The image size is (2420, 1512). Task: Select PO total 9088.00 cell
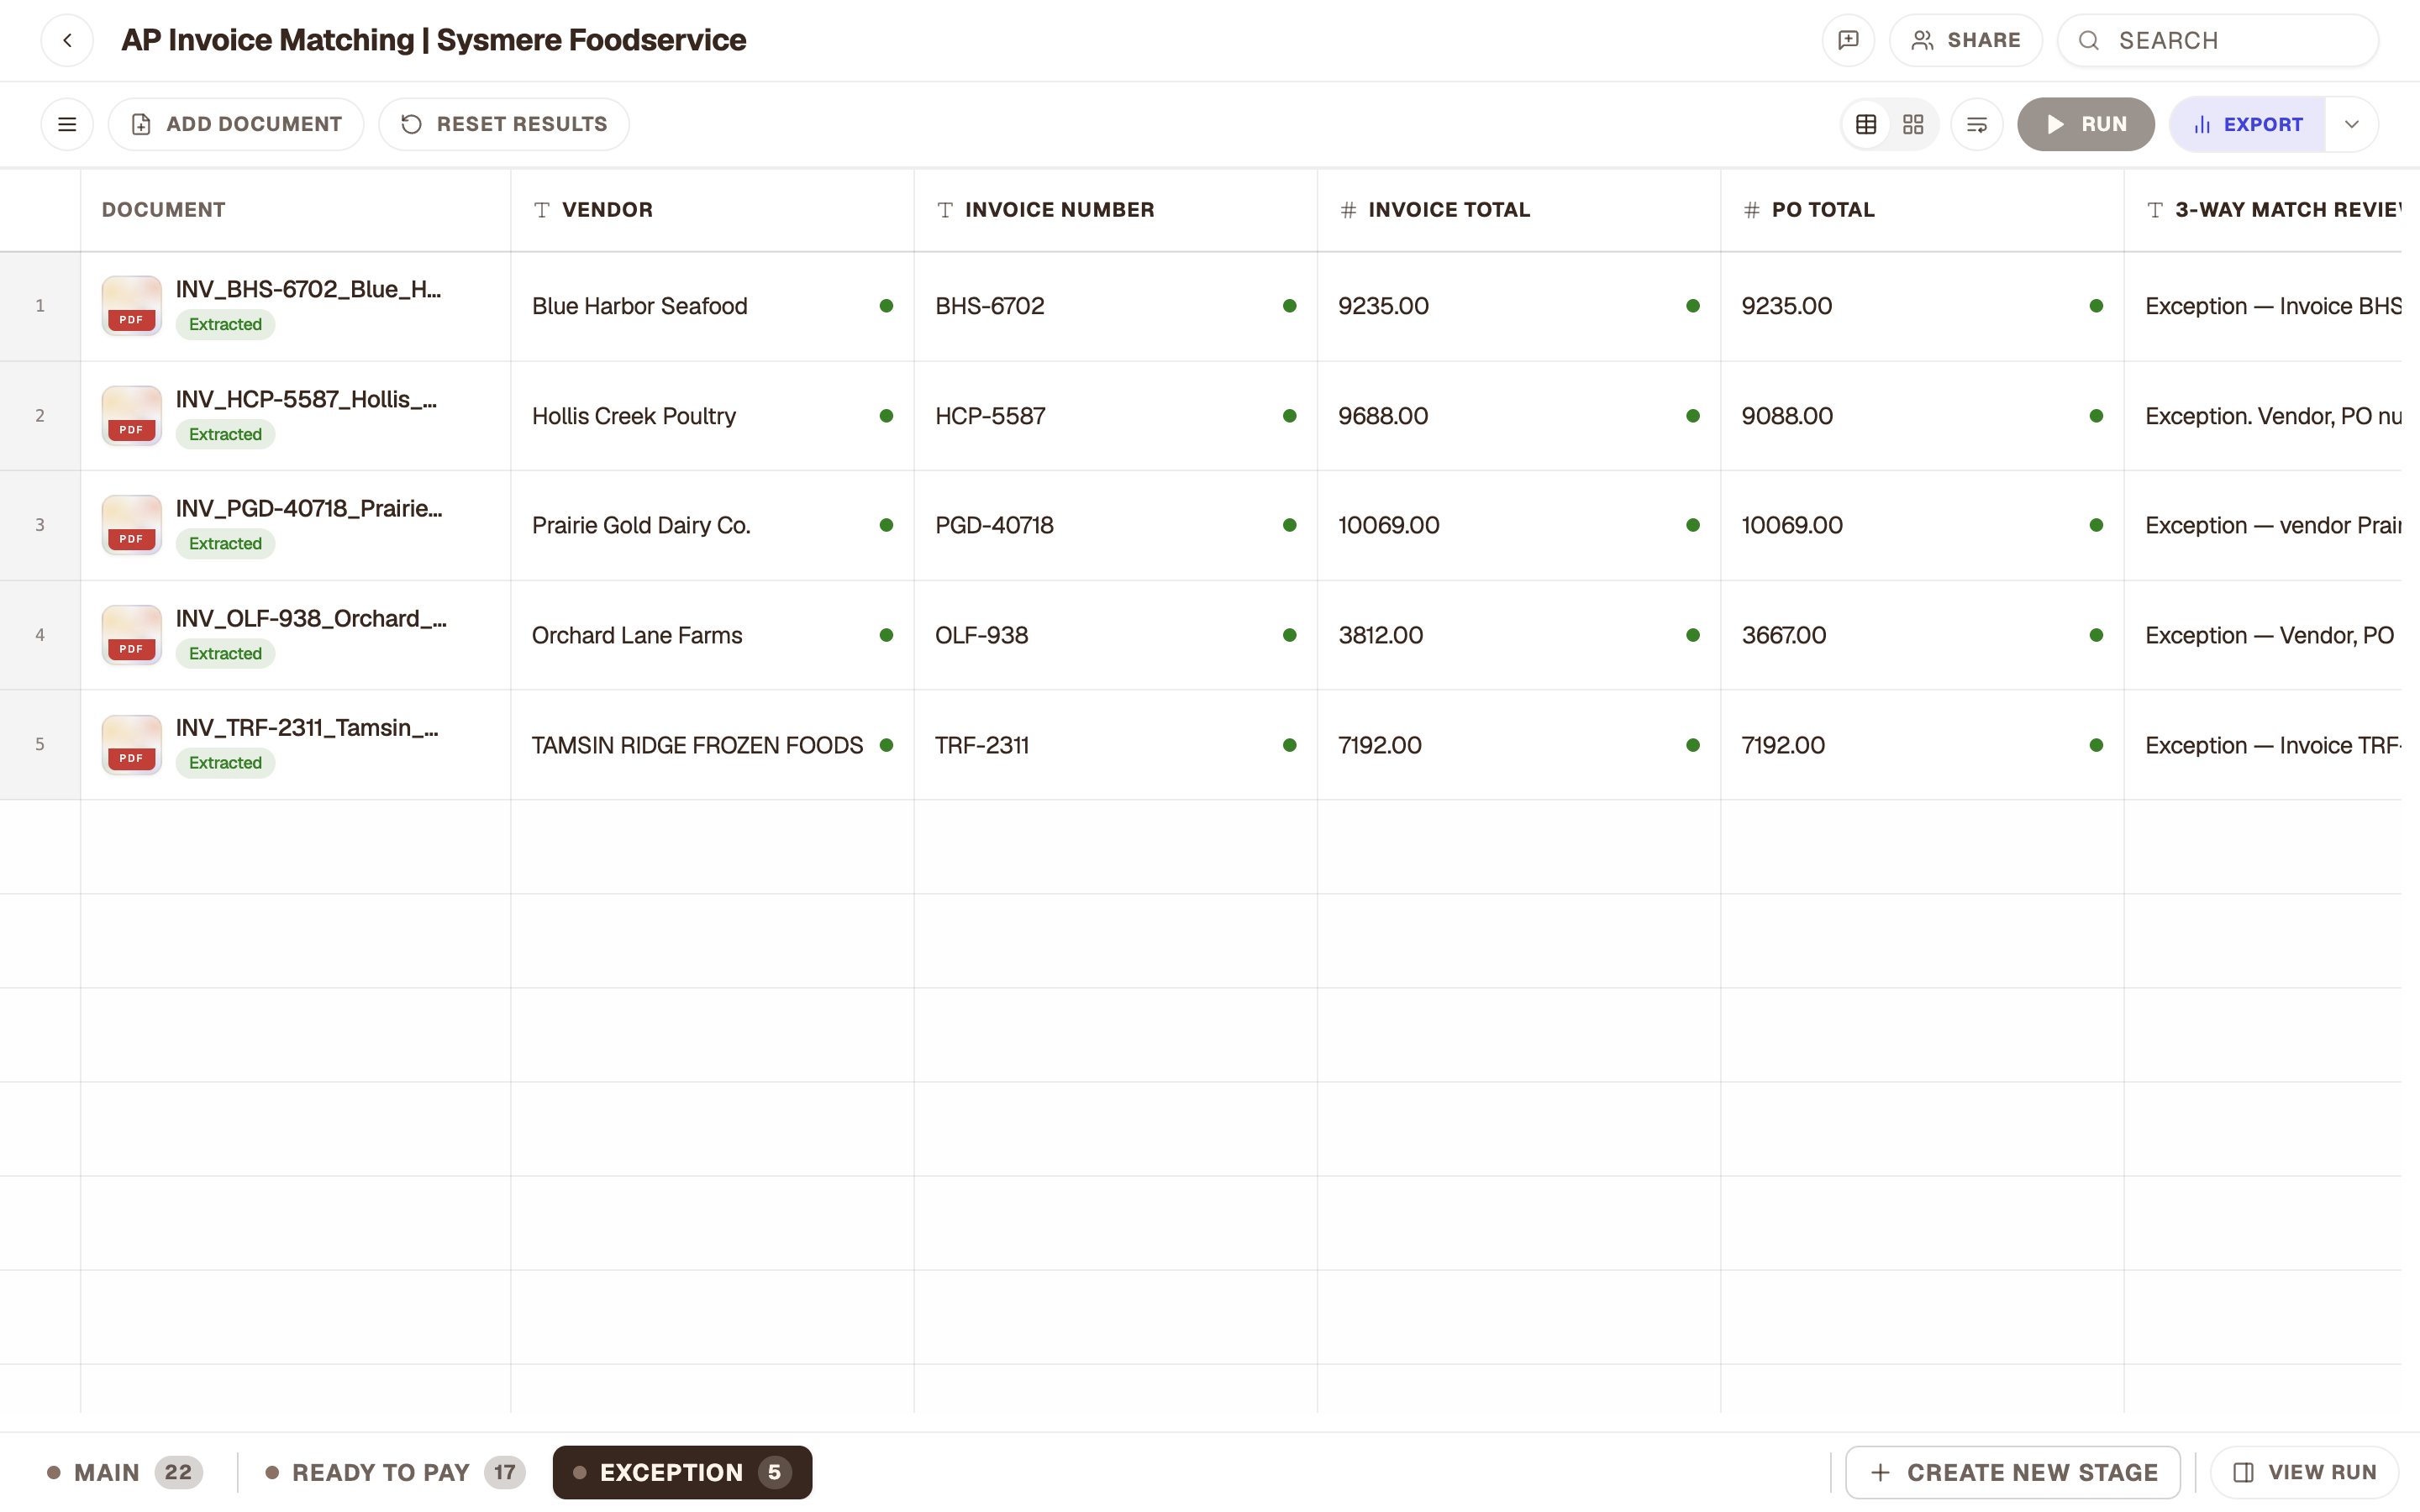(1921, 416)
